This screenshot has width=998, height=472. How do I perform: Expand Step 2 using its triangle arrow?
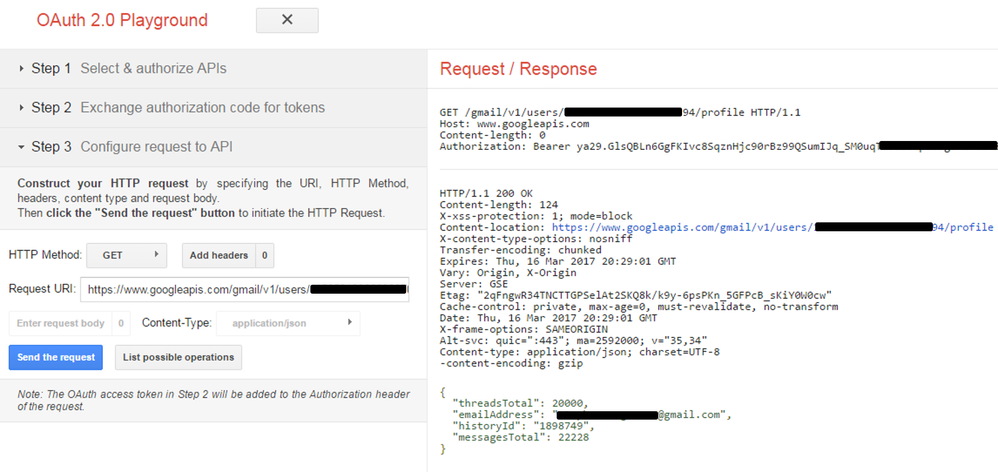(x=21, y=108)
